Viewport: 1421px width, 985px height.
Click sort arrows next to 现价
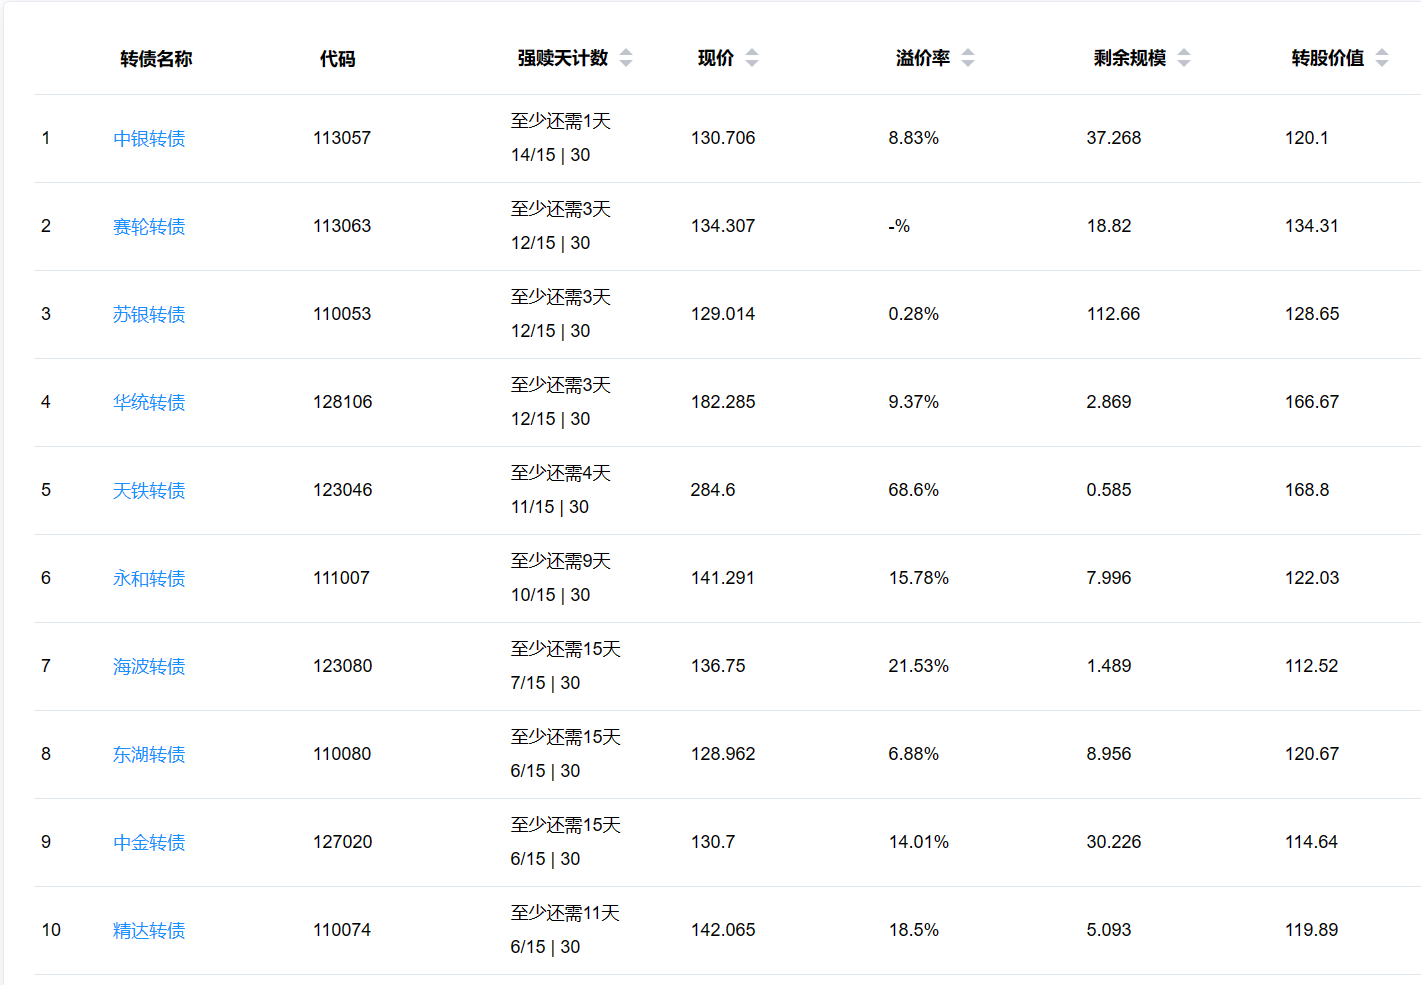[x=752, y=58]
